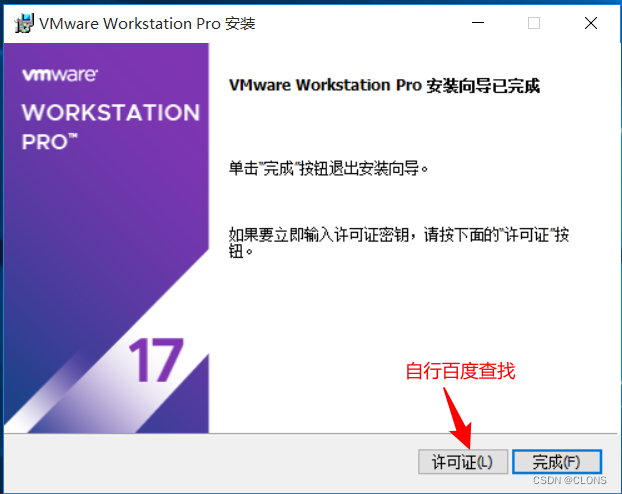Click the greyed-out maximize window button

[534, 23]
